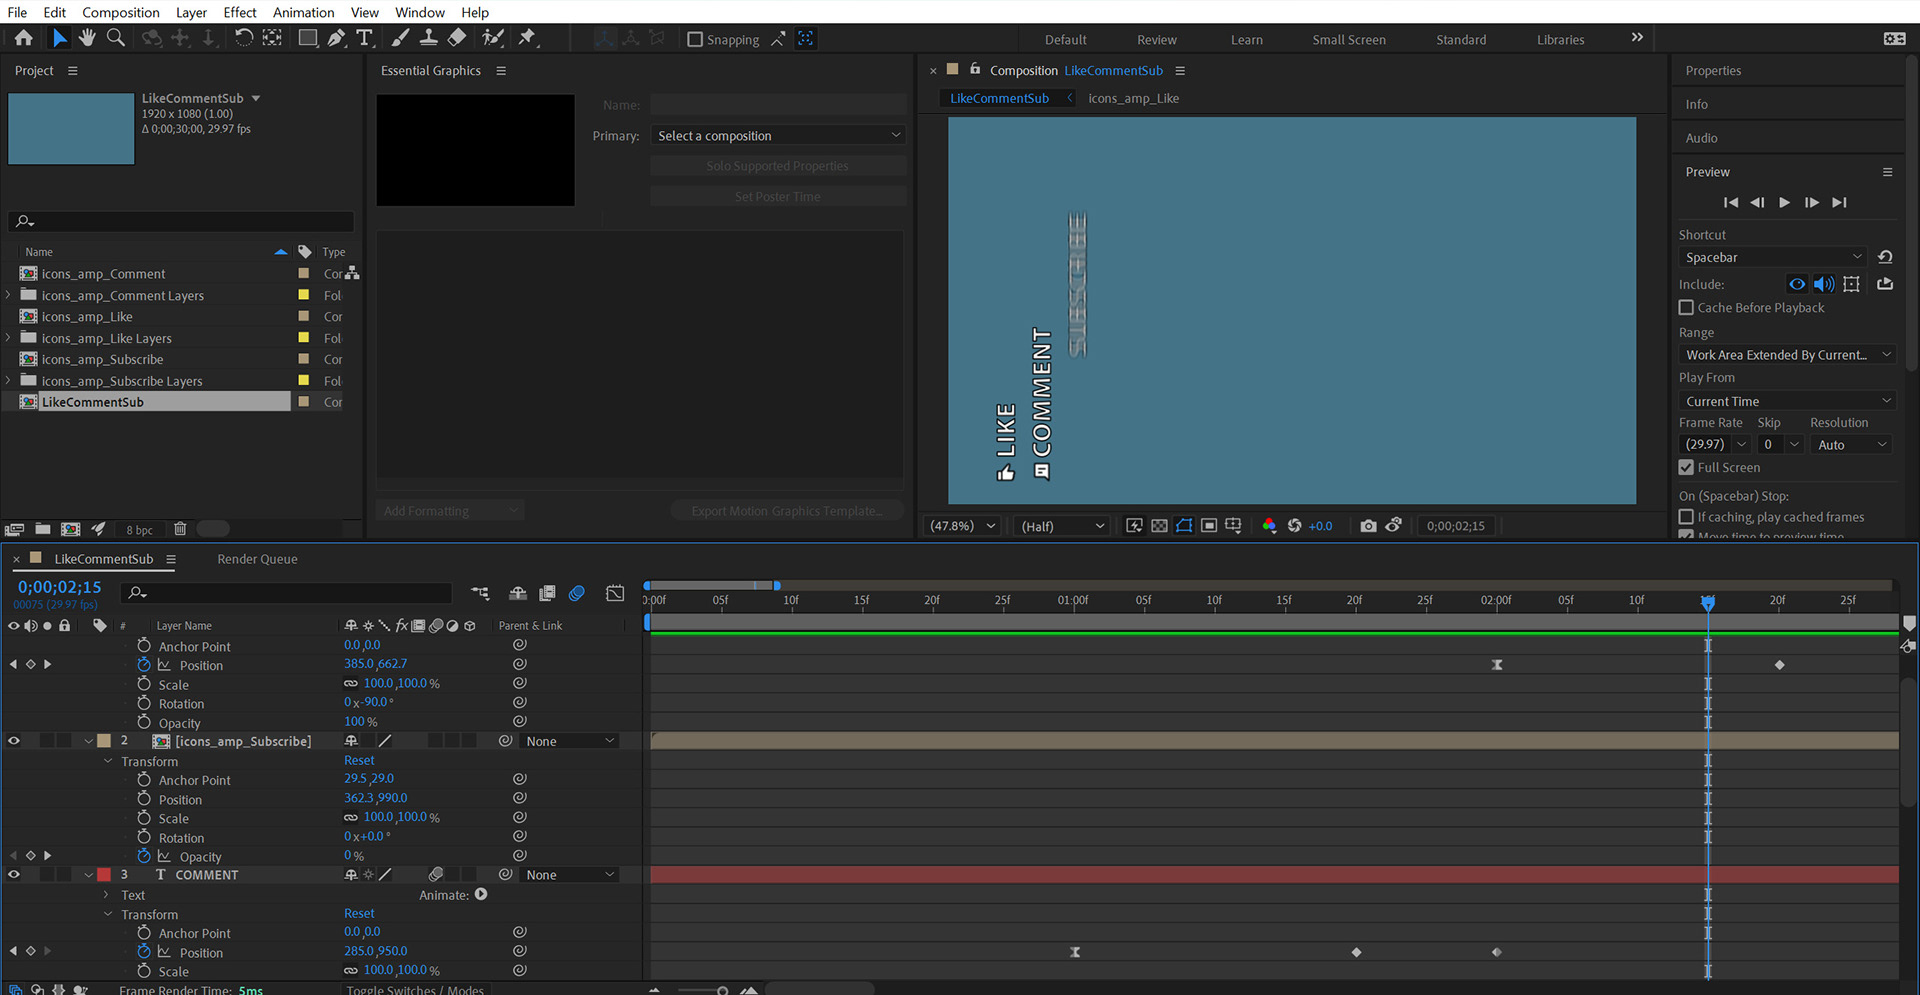The image size is (1920, 995).
Task: Expand the icons_amp_Like Layers folder
Action: (8, 338)
